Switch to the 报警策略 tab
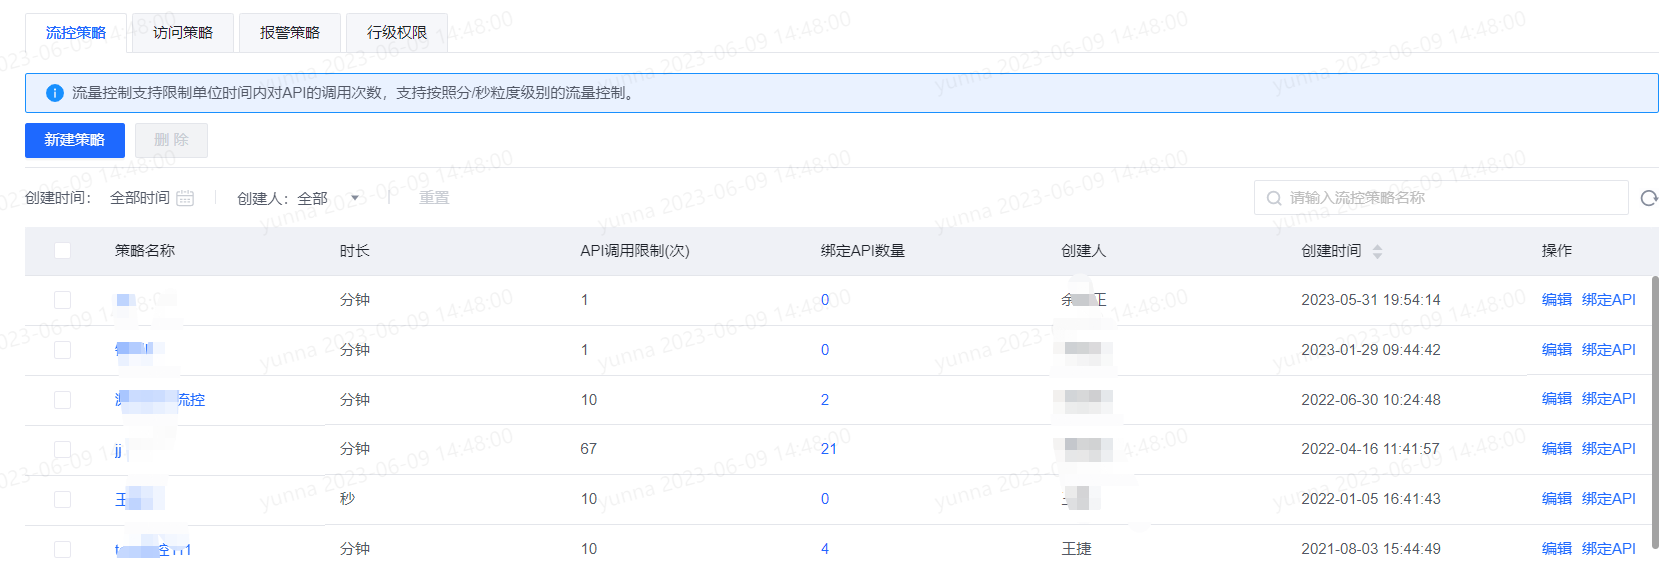The height and width of the screenshot is (566, 1672). [x=290, y=32]
